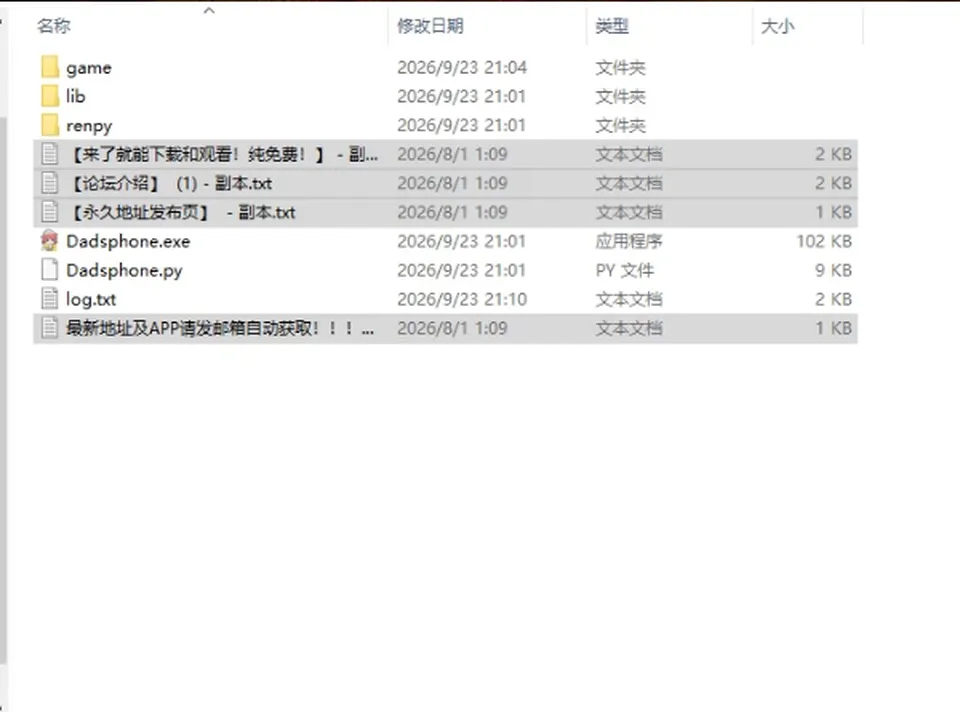This screenshot has width=960, height=712.
Task: Click icon of 【论坛介绍】 (1) - 副本.txt
Action: [50, 183]
